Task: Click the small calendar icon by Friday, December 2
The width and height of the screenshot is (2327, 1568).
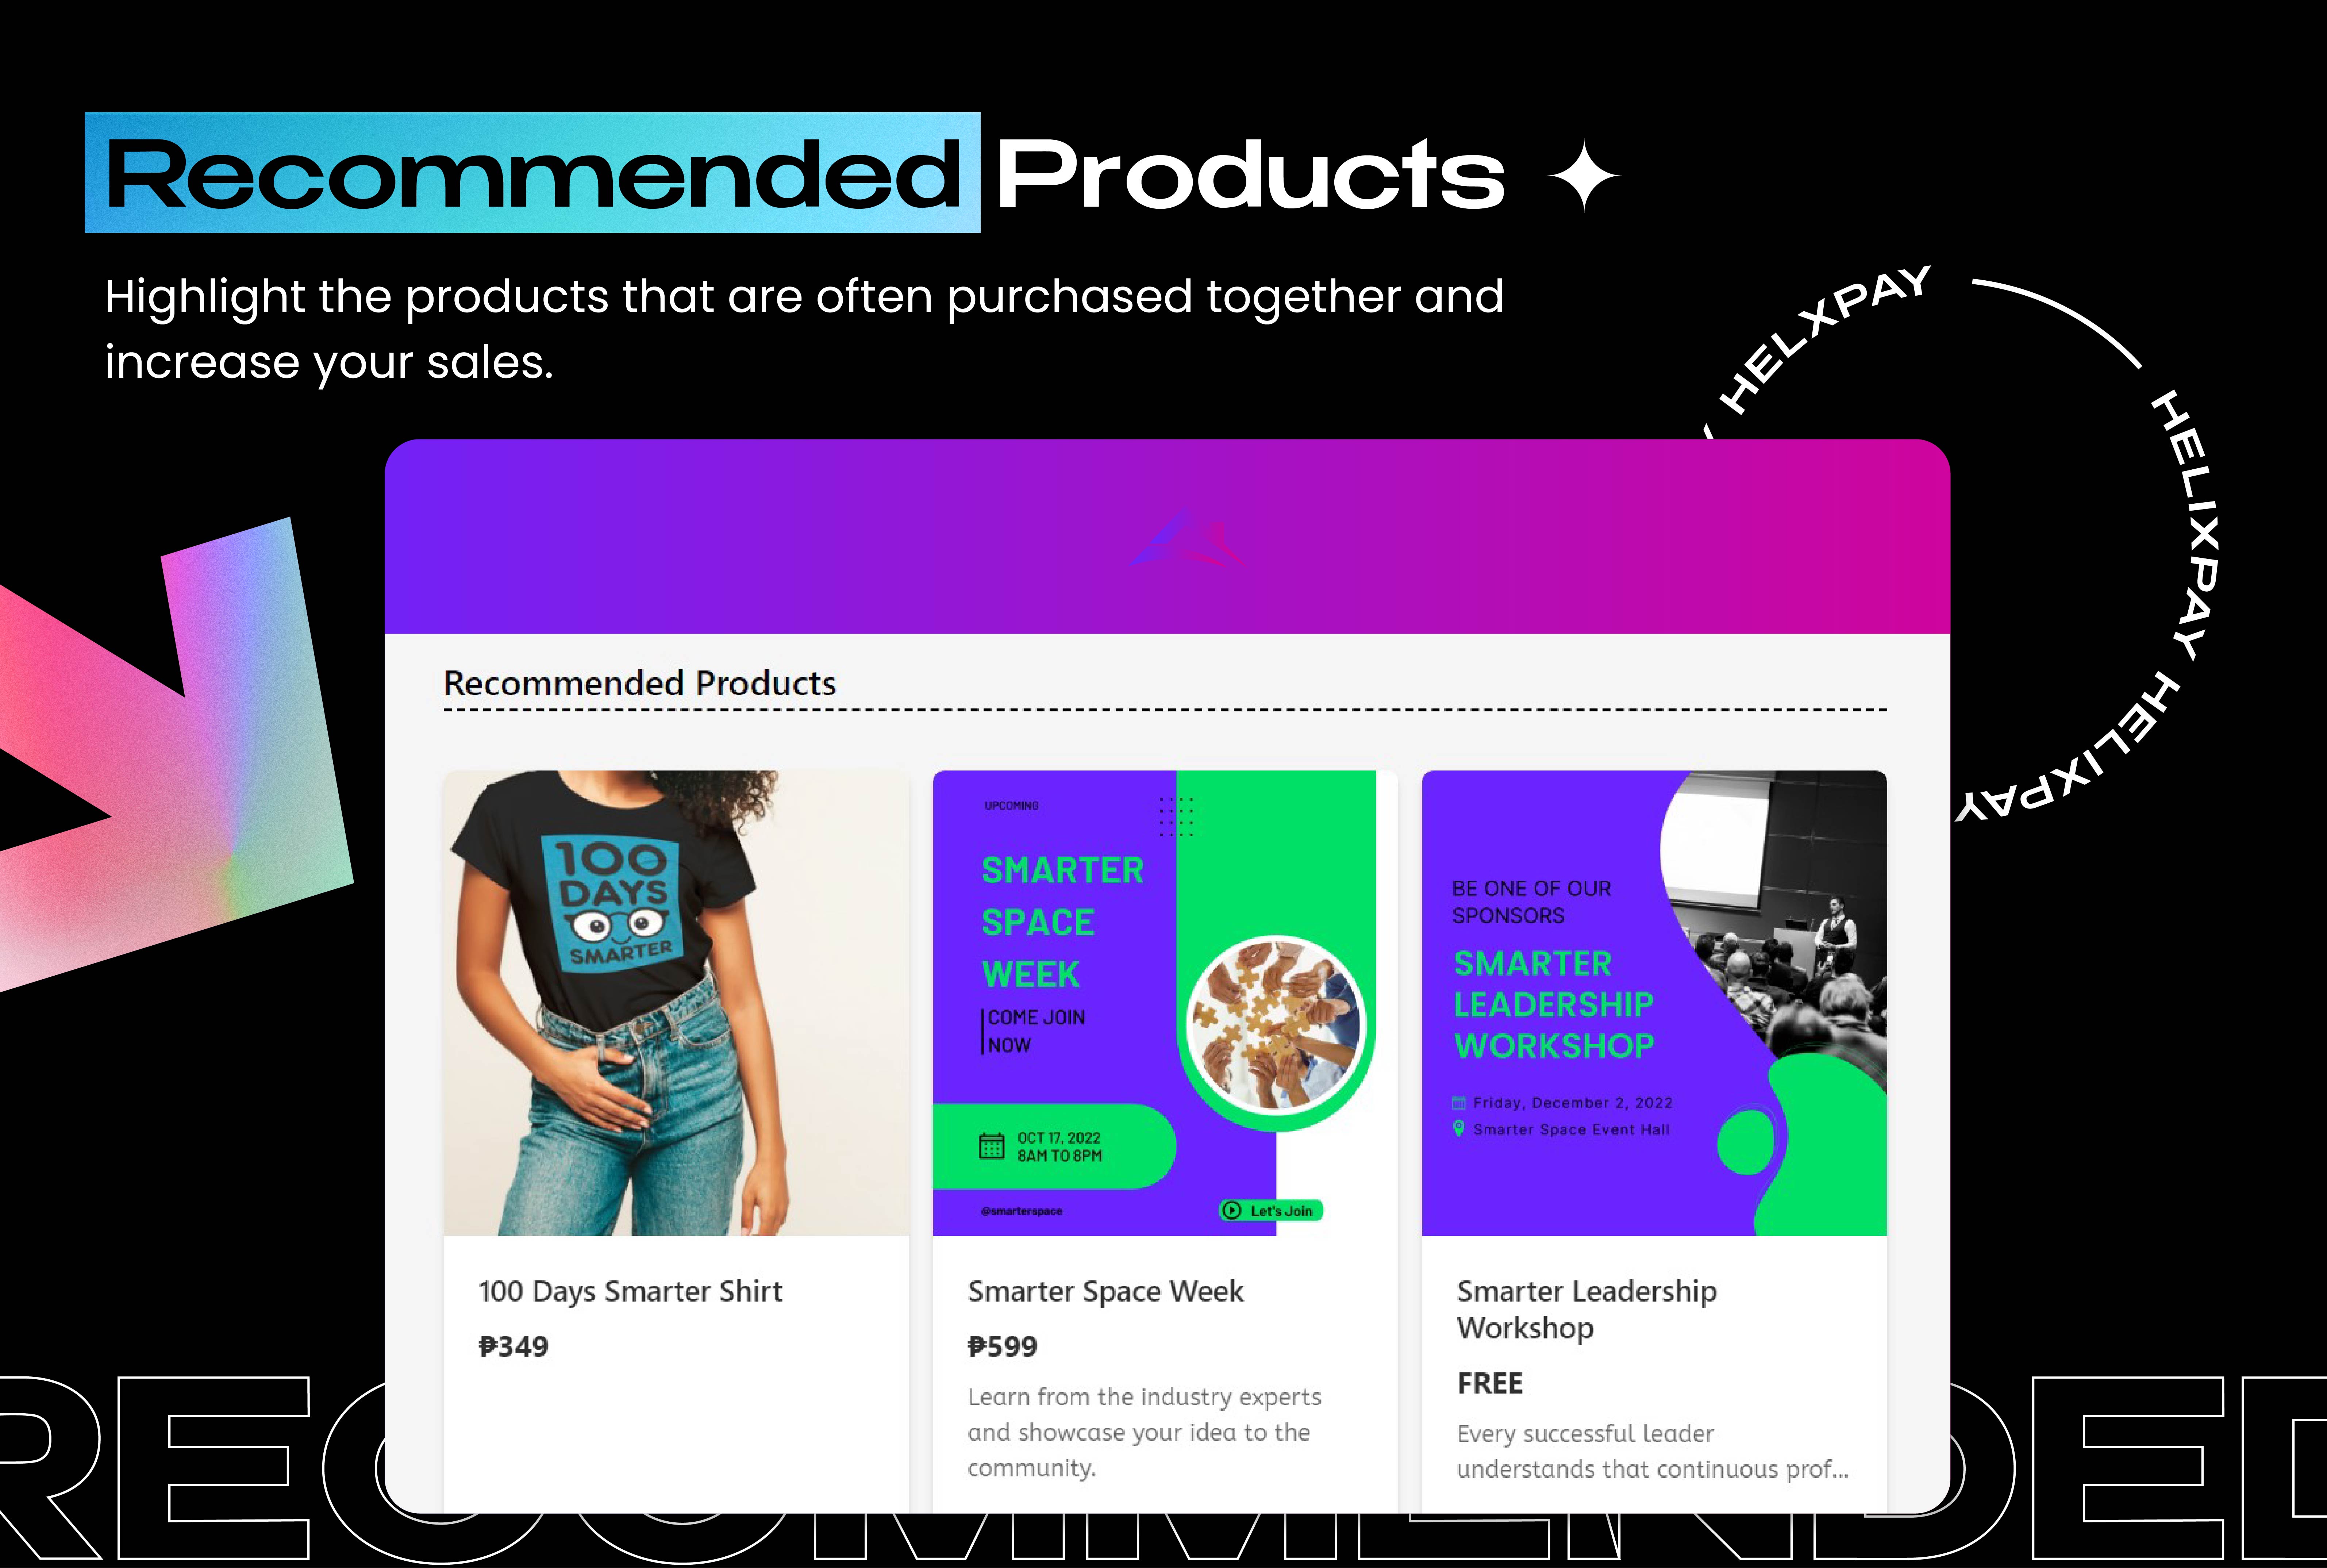Action: pos(1459,1103)
